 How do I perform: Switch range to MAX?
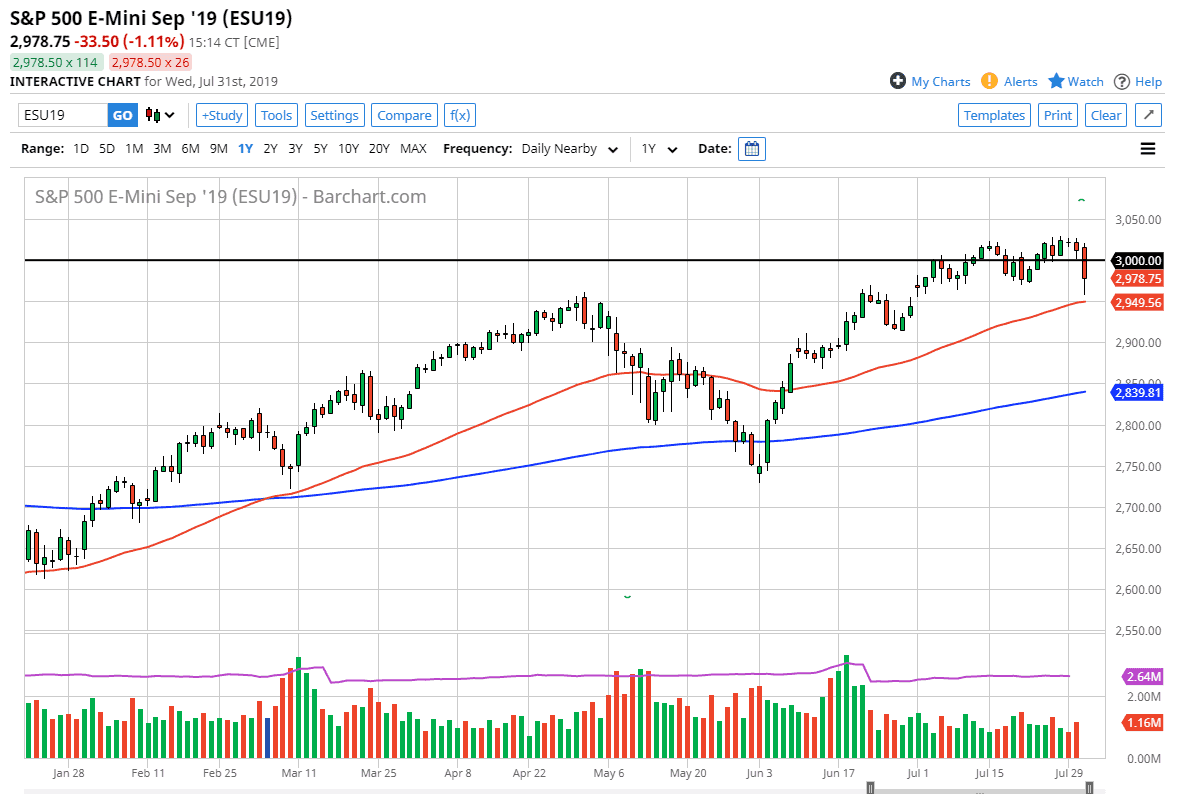413,148
